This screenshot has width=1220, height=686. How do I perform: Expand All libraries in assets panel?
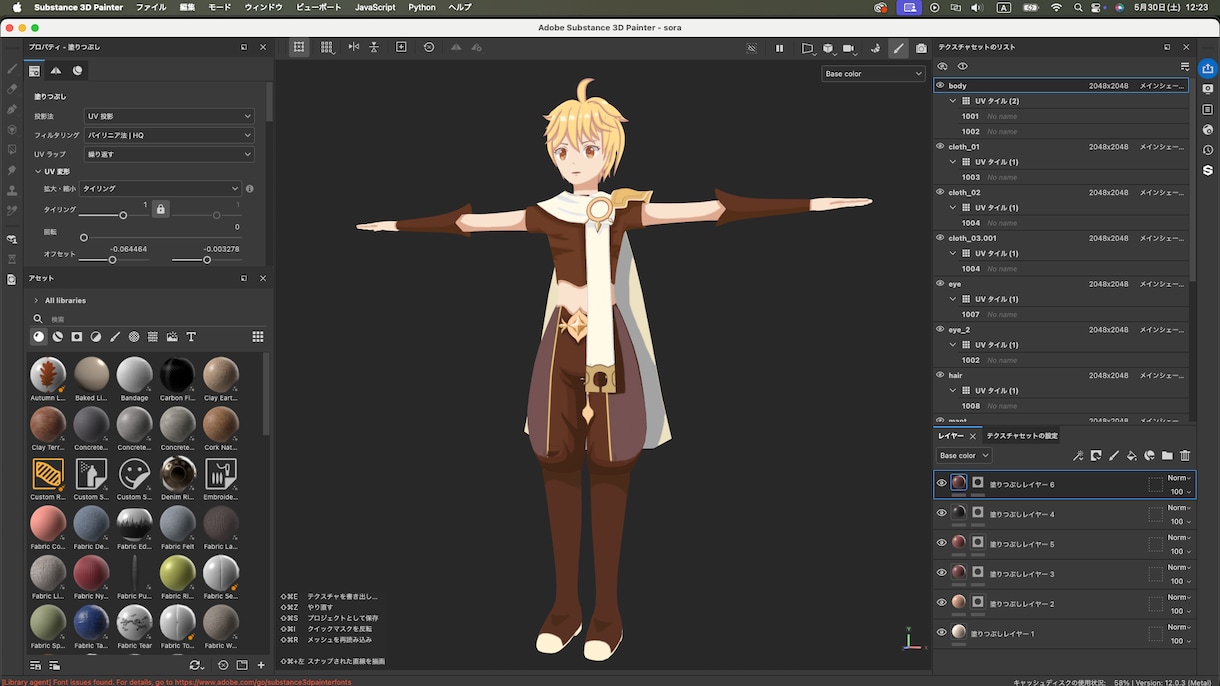[x=37, y=300]
